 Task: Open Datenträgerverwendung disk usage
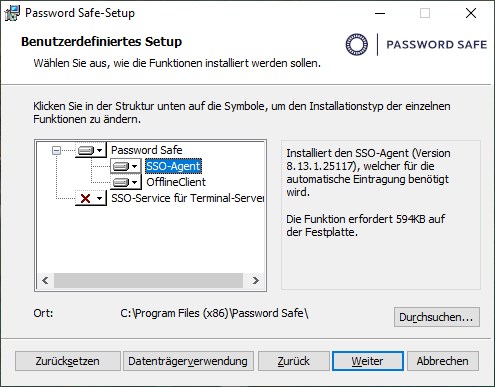pyautogui.click(x=188, y=361)
